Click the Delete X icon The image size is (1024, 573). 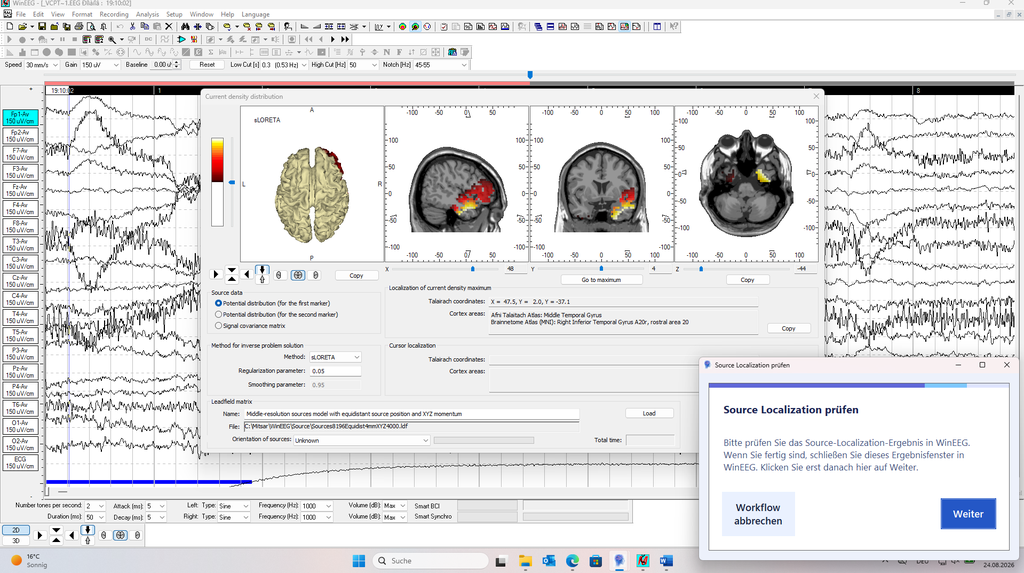pyautogui.click(x=168, y=27)
